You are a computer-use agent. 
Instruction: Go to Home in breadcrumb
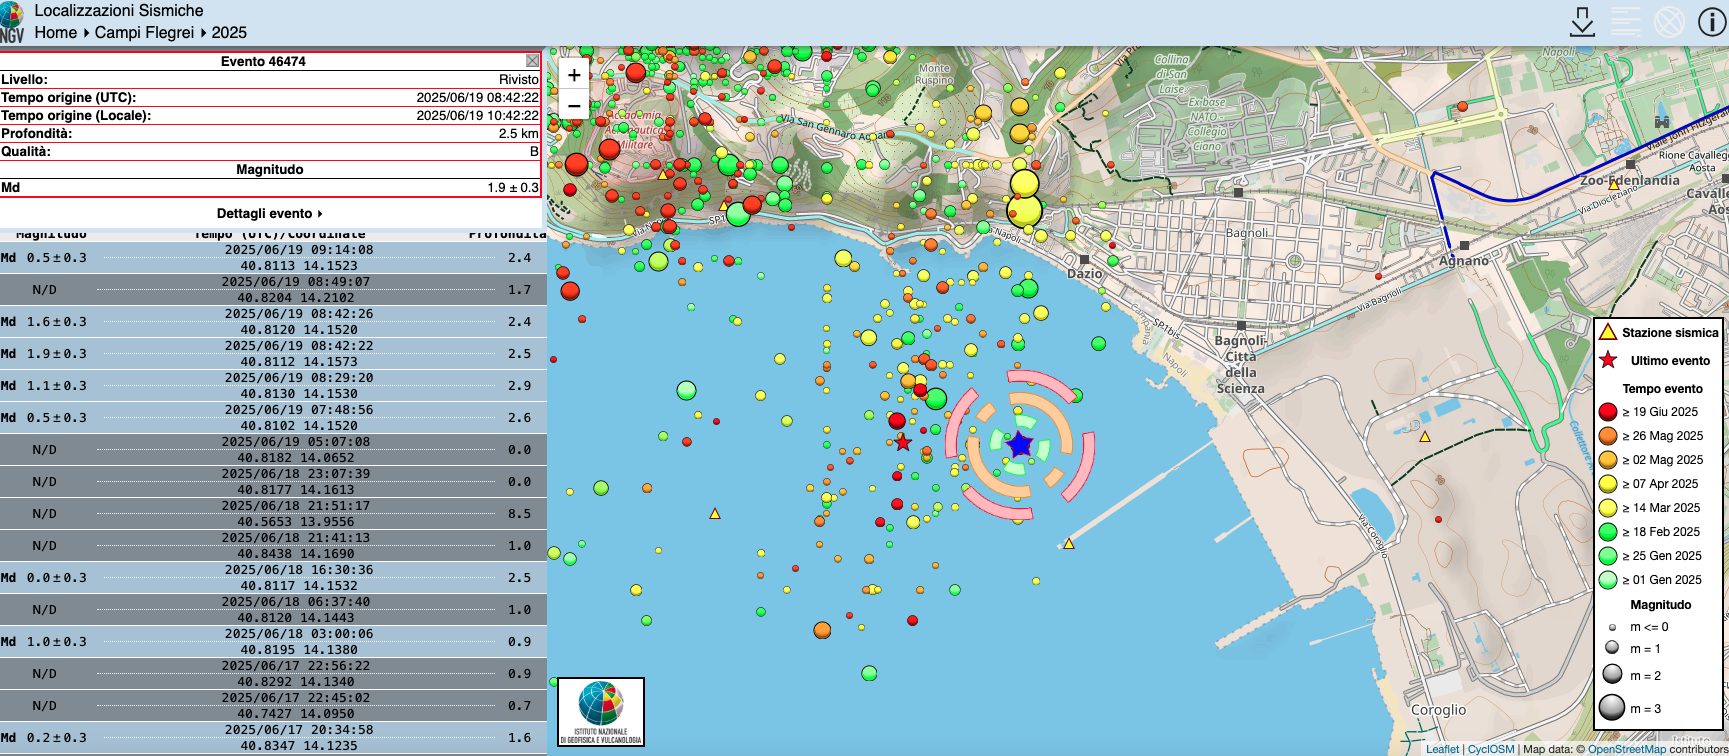55,32
